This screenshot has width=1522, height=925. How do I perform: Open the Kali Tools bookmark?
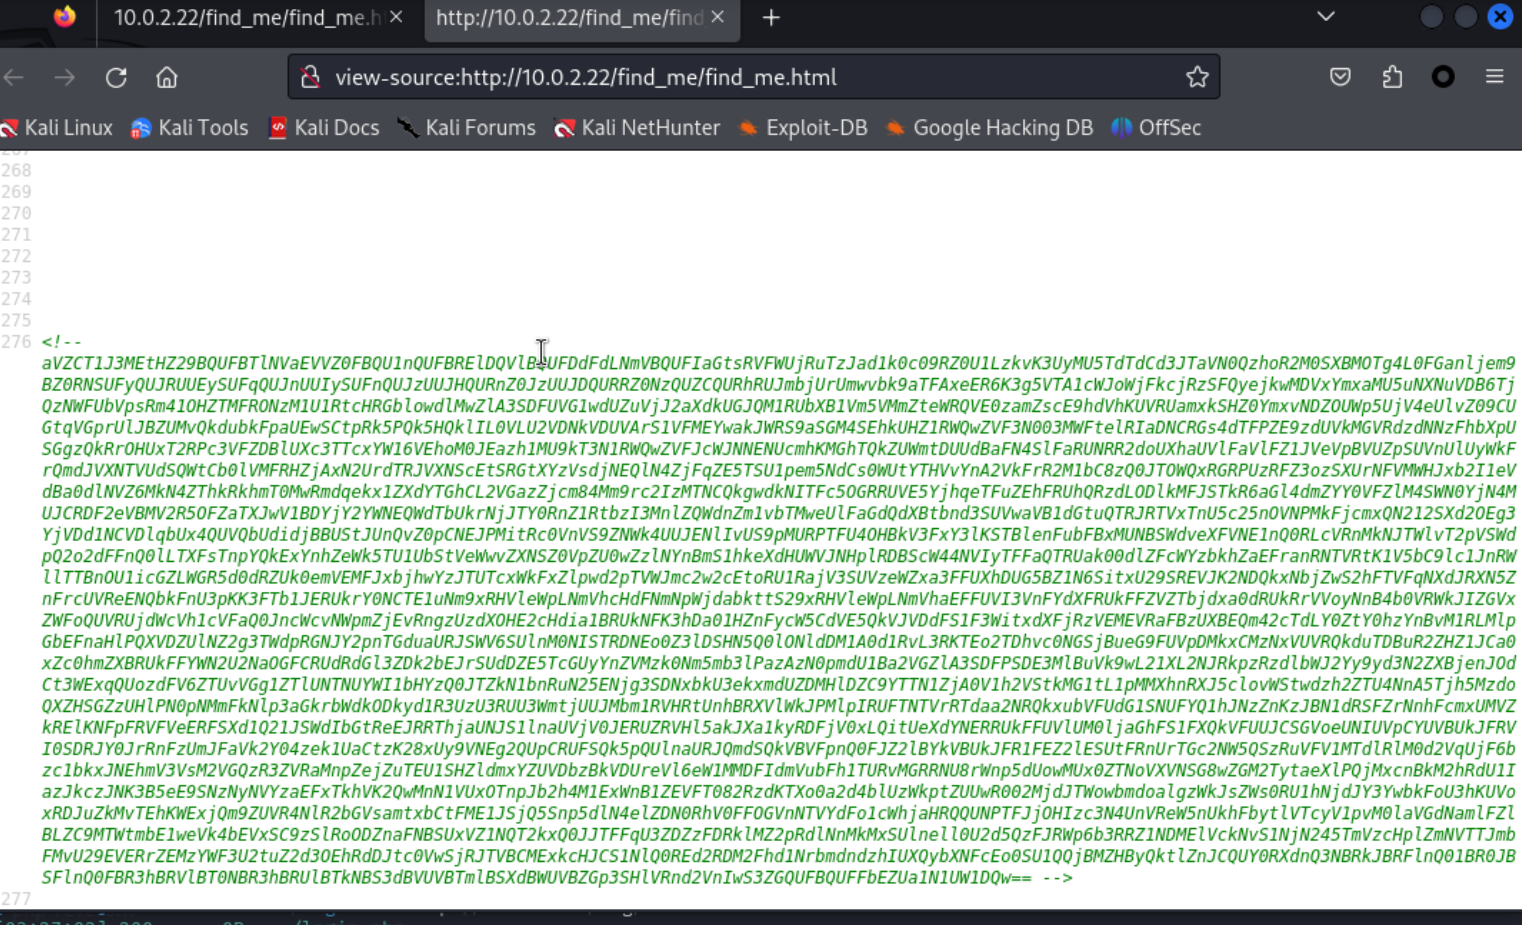point(190,128)
